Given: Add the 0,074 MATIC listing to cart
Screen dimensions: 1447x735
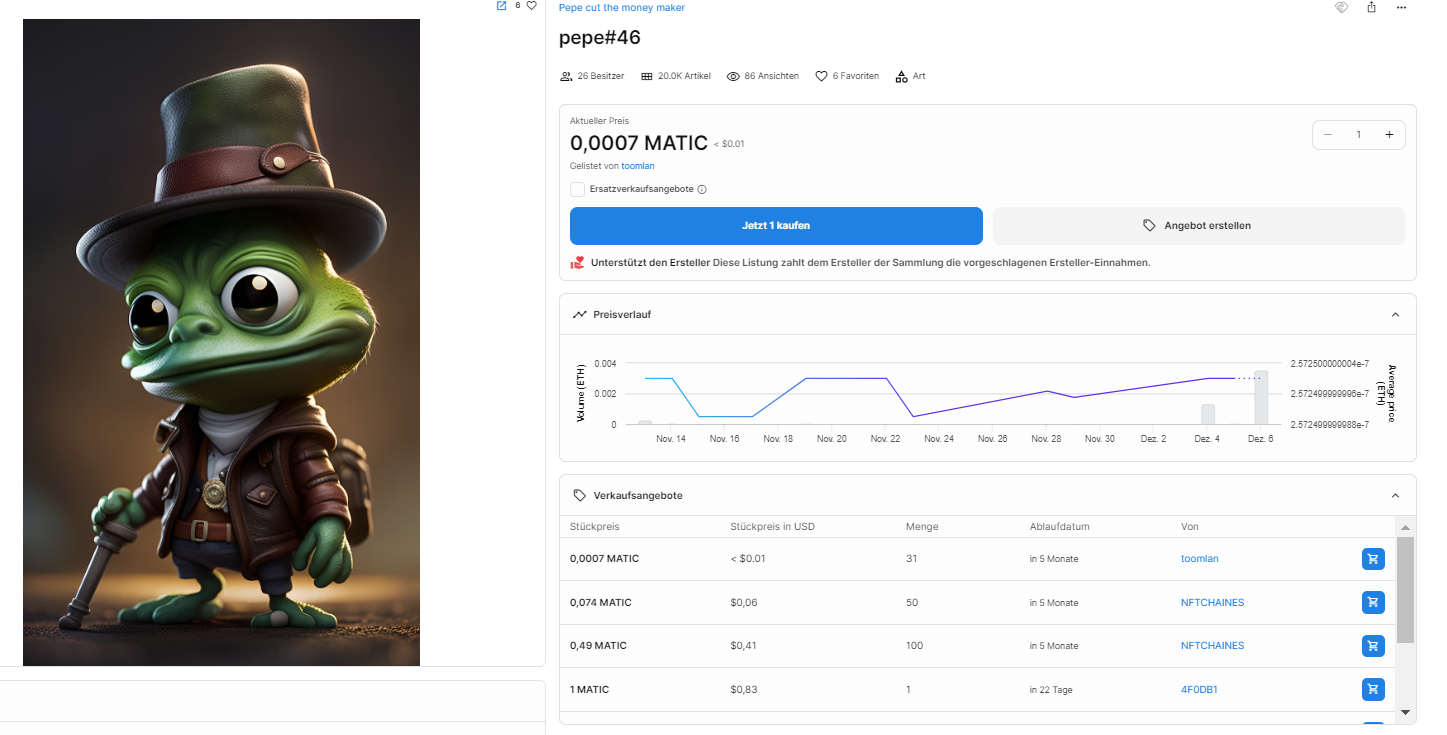Looking at the screenshot, I should coord(1373,602).
